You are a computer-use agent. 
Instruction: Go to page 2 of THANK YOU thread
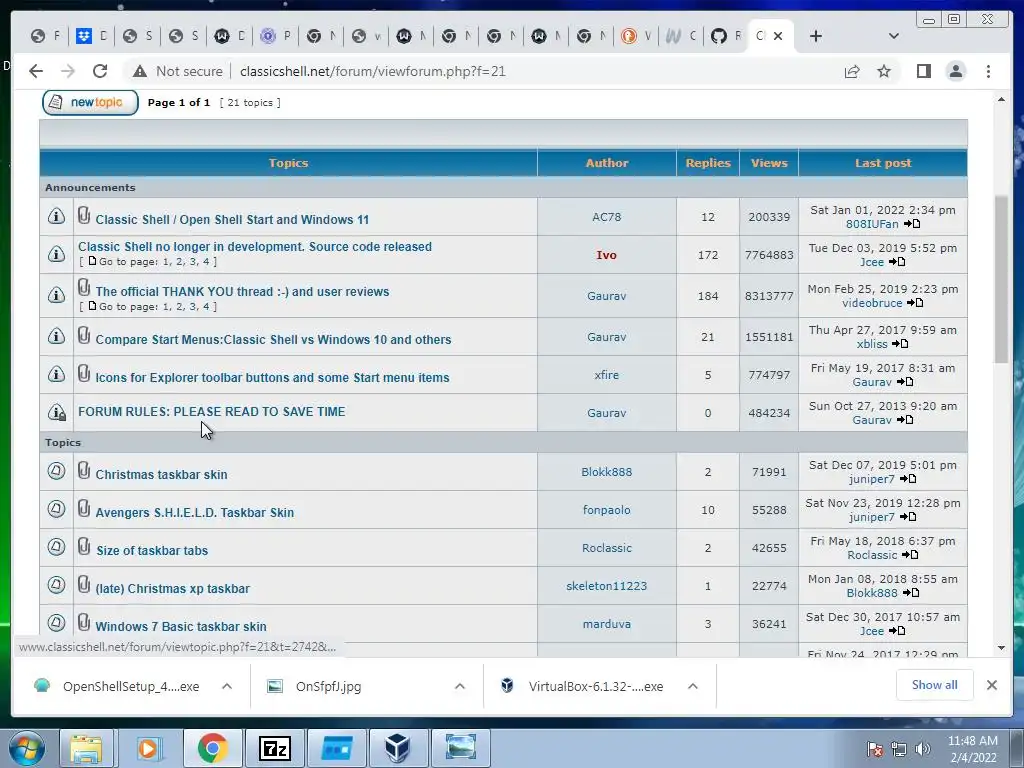179,306
